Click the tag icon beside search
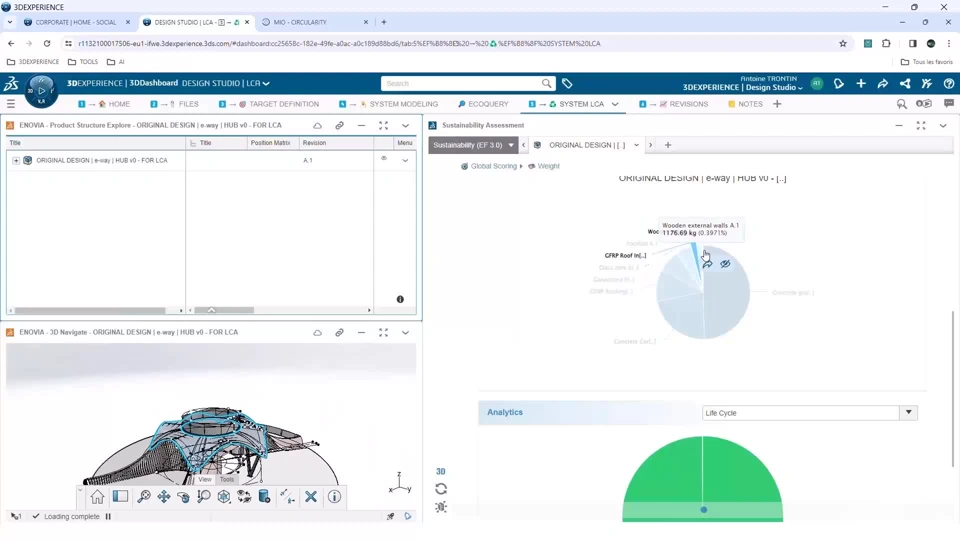Image resolution: width=960 pixels, height=540 pixels. tap(567, 83)
